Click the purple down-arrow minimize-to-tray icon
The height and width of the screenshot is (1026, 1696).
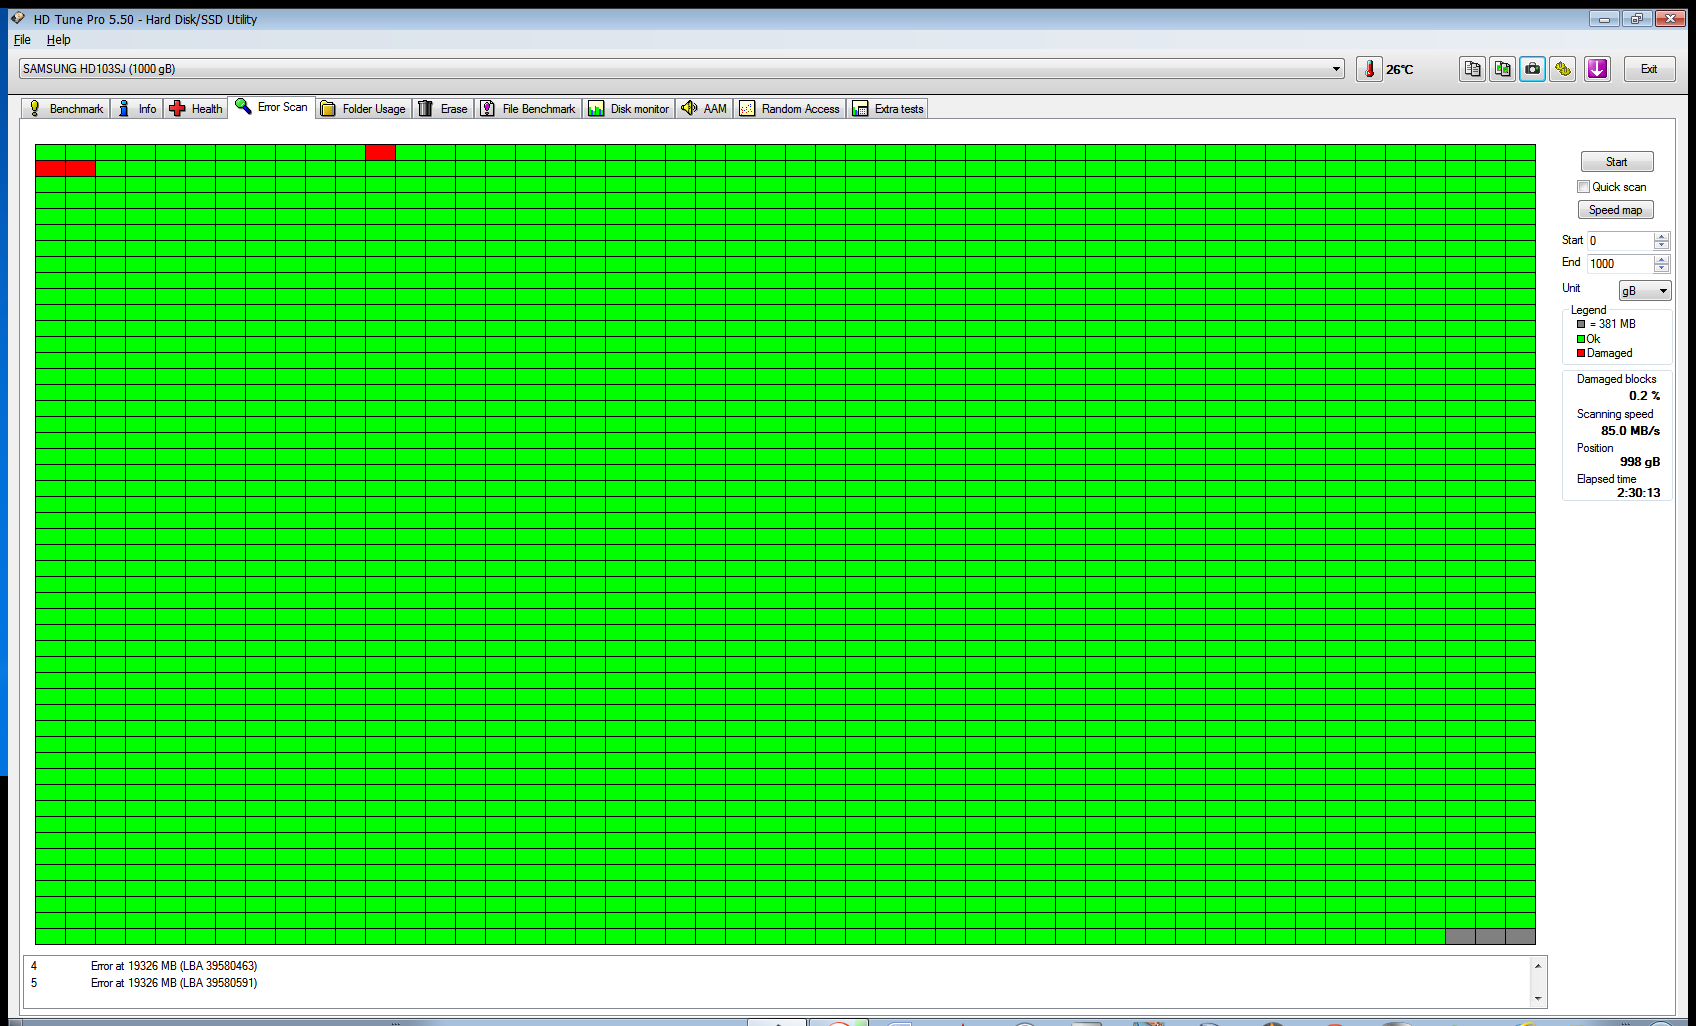coord(1597,69)
